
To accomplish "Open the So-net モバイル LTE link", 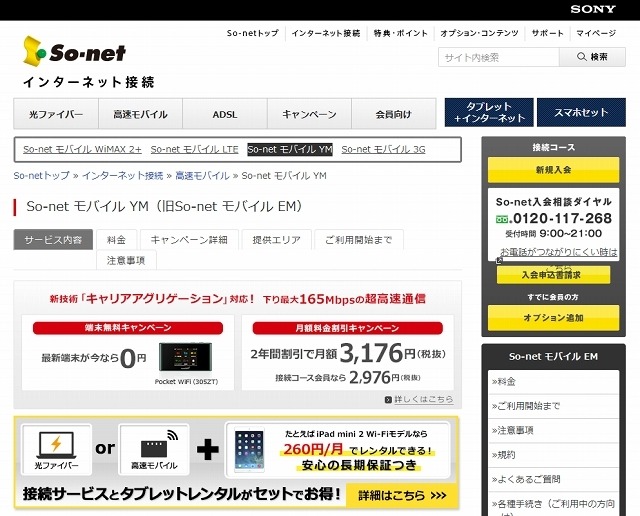I will click(194, 149).
